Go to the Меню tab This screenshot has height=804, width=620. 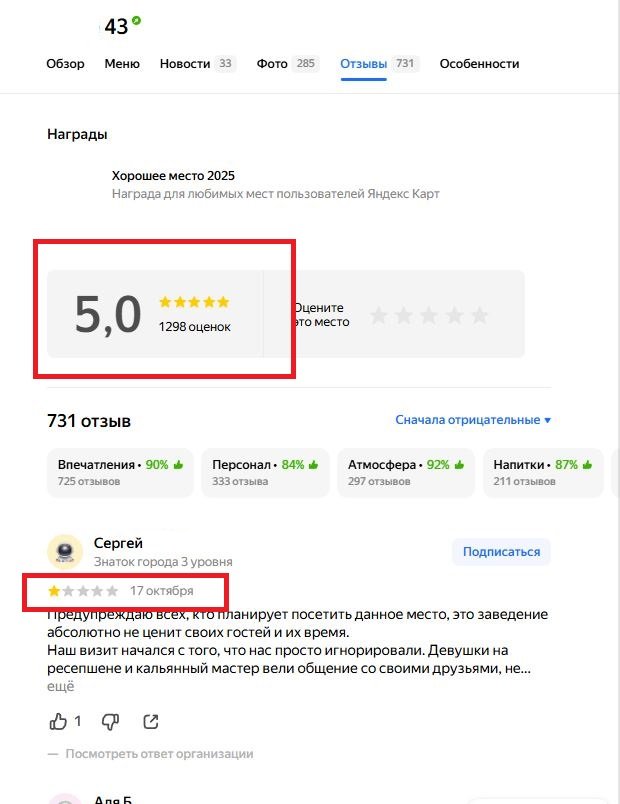[122, 64]
